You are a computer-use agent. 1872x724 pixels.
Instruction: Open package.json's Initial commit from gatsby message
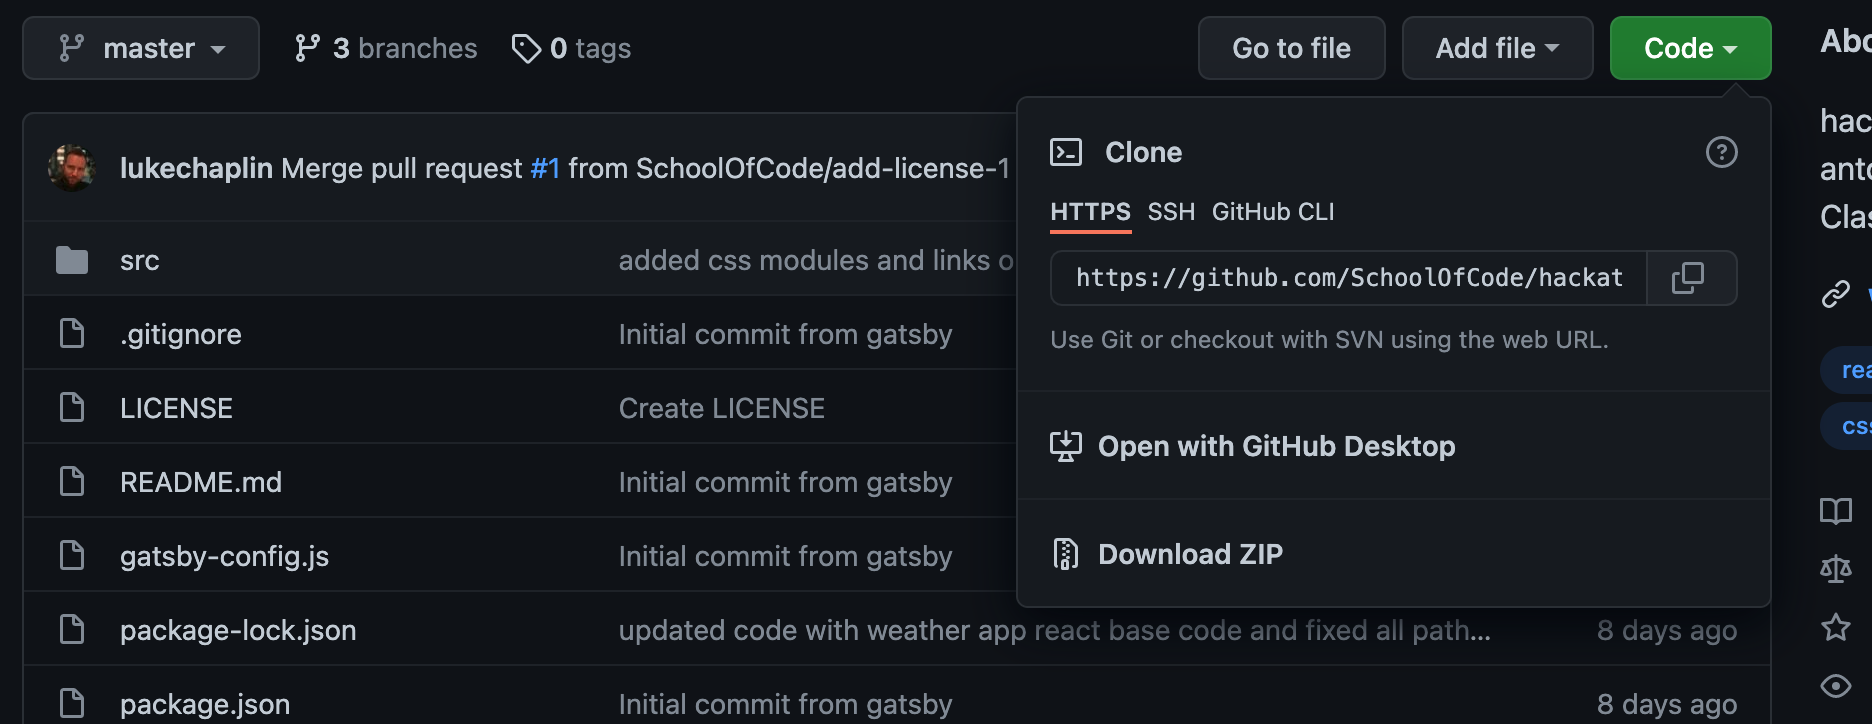(x=786, y=704)
